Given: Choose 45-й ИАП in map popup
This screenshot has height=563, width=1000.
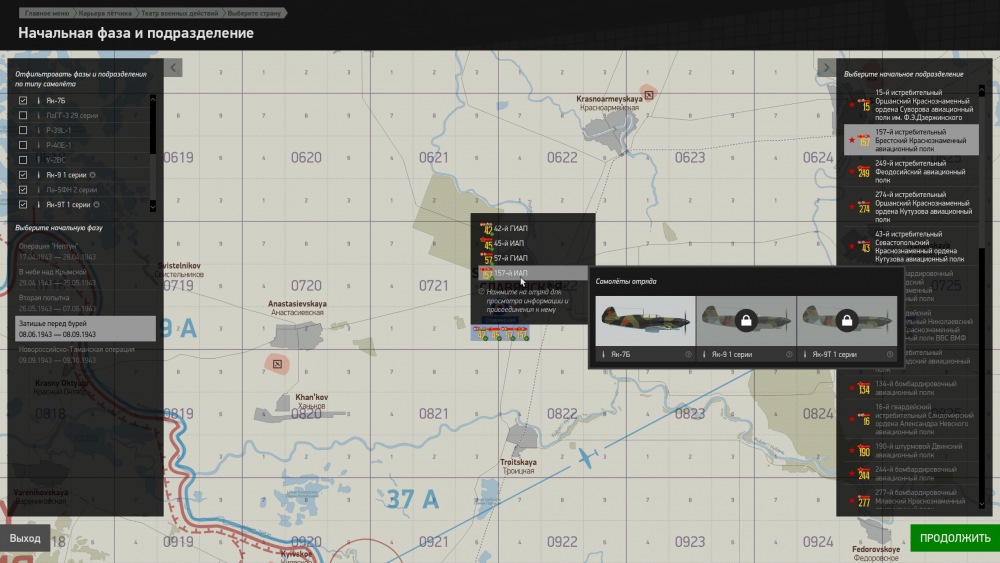Looking at the screenshot, I should [x=533, y=243].
